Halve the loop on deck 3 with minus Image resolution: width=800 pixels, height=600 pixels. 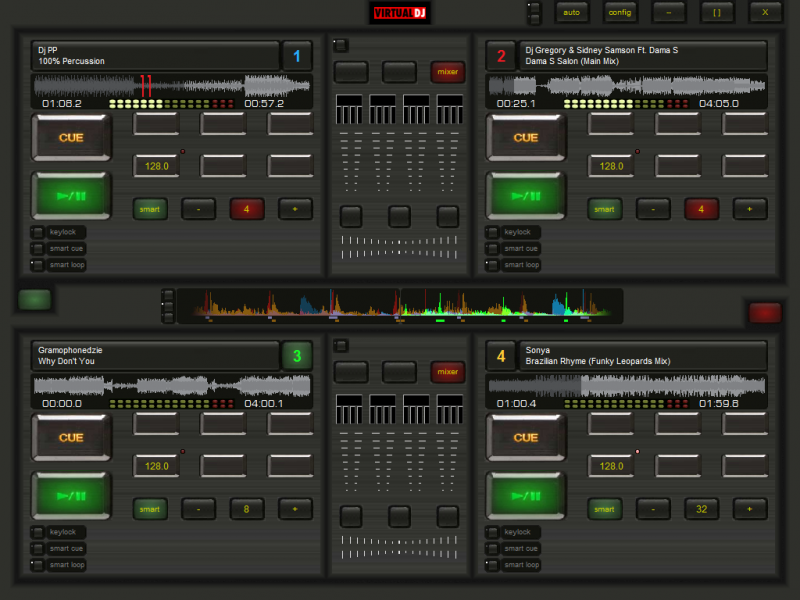(198, 509)
